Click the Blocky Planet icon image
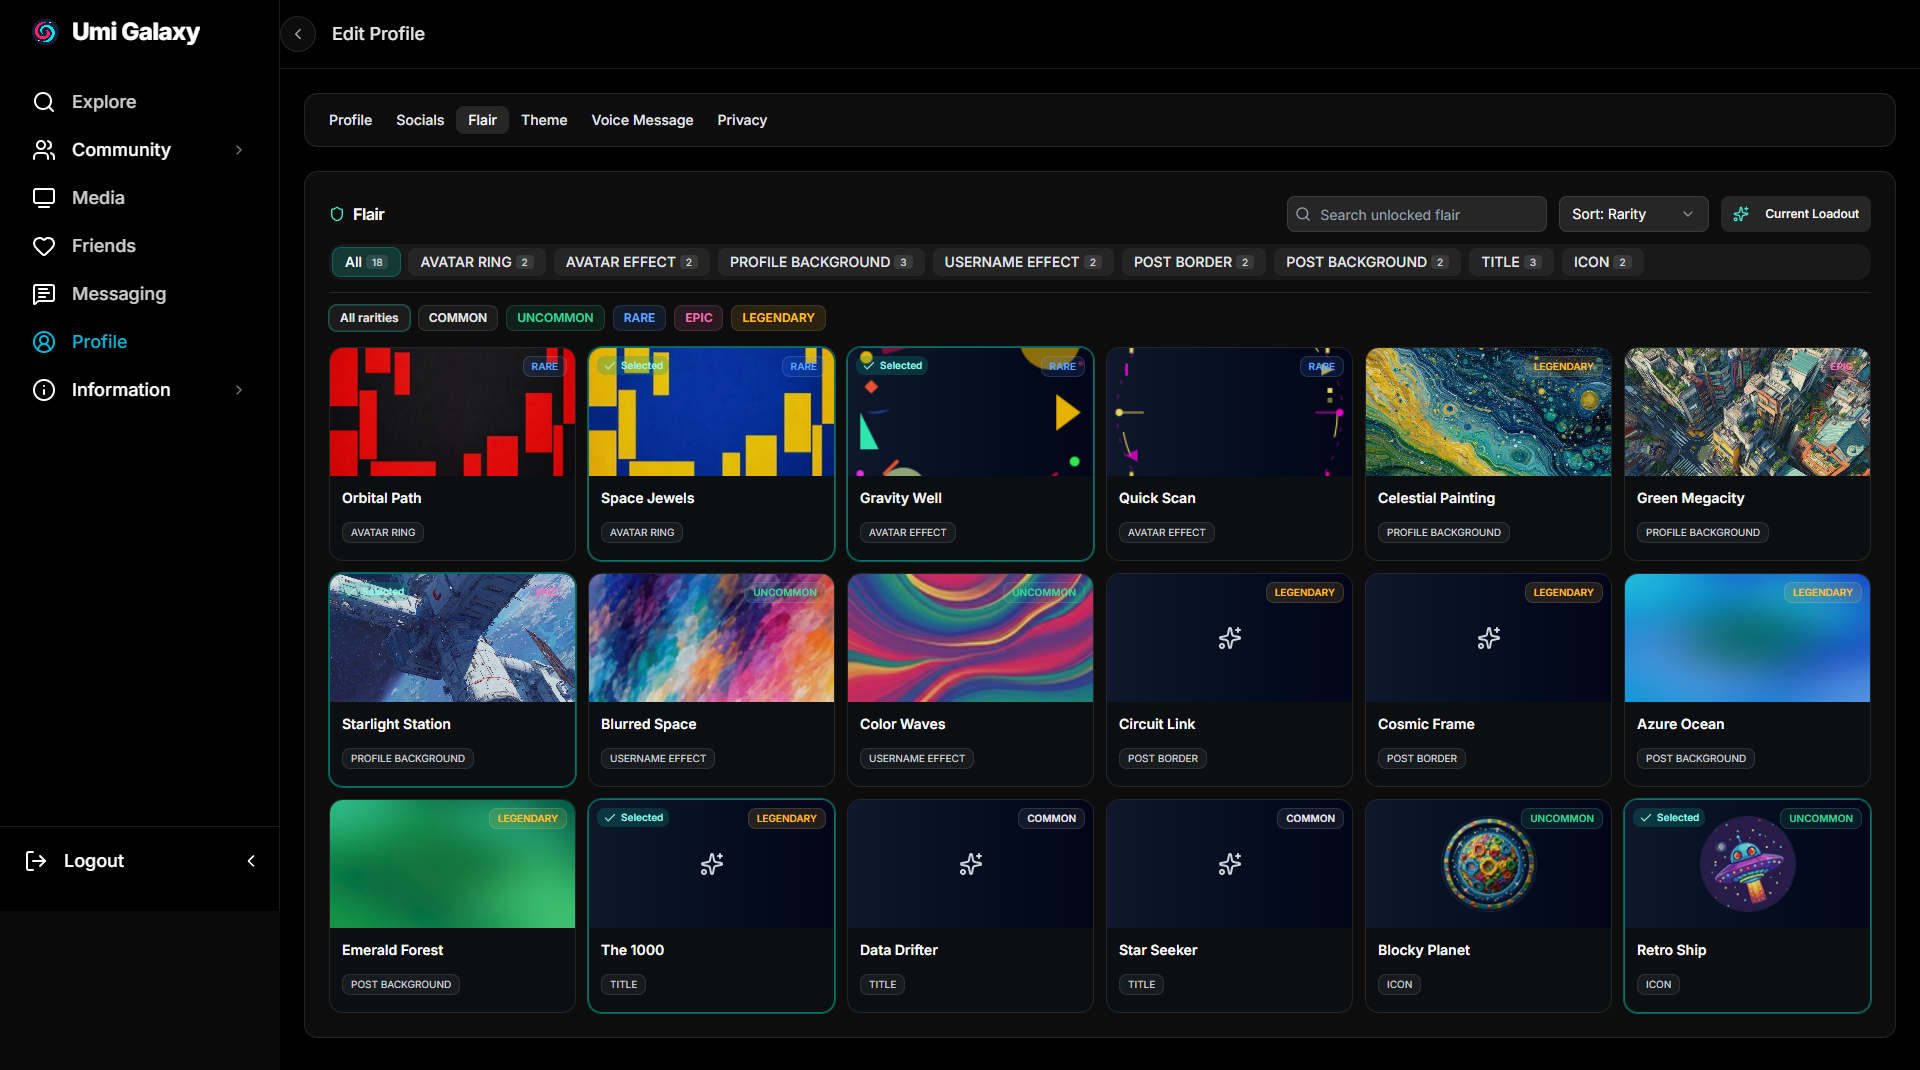The width and height of the screenshot is (1920, 1070). pos(1489,864)
